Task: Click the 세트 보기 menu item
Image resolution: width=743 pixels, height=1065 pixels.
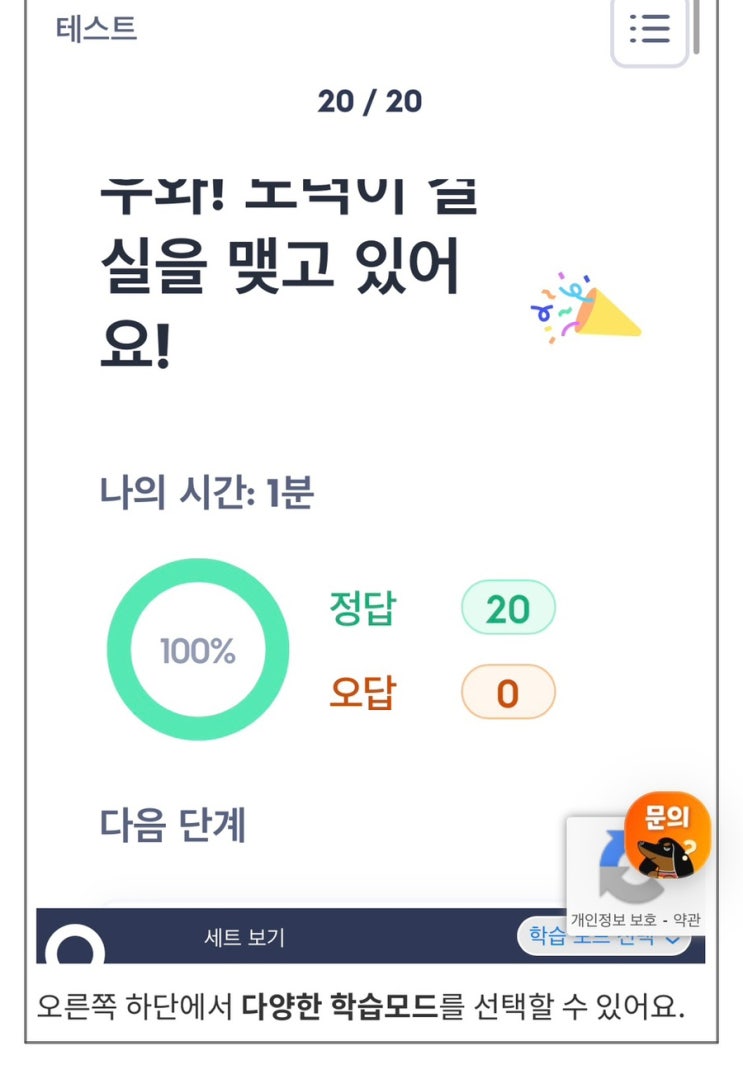Action: pyautogui.click(x=244, y=937)
